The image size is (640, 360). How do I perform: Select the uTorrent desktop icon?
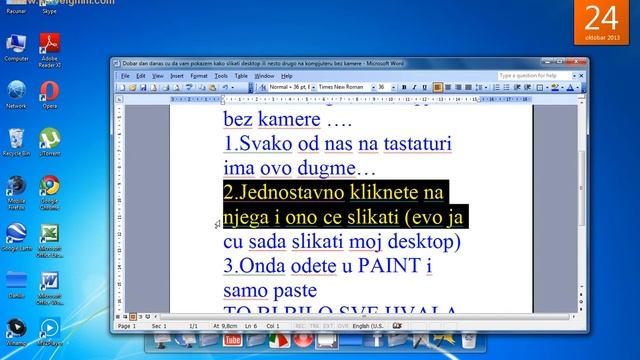pyautogui.click(x=49, y=142)
